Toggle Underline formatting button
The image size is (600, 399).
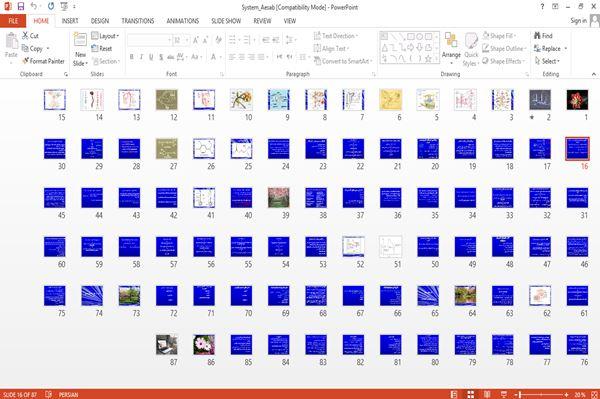[151, 57]
